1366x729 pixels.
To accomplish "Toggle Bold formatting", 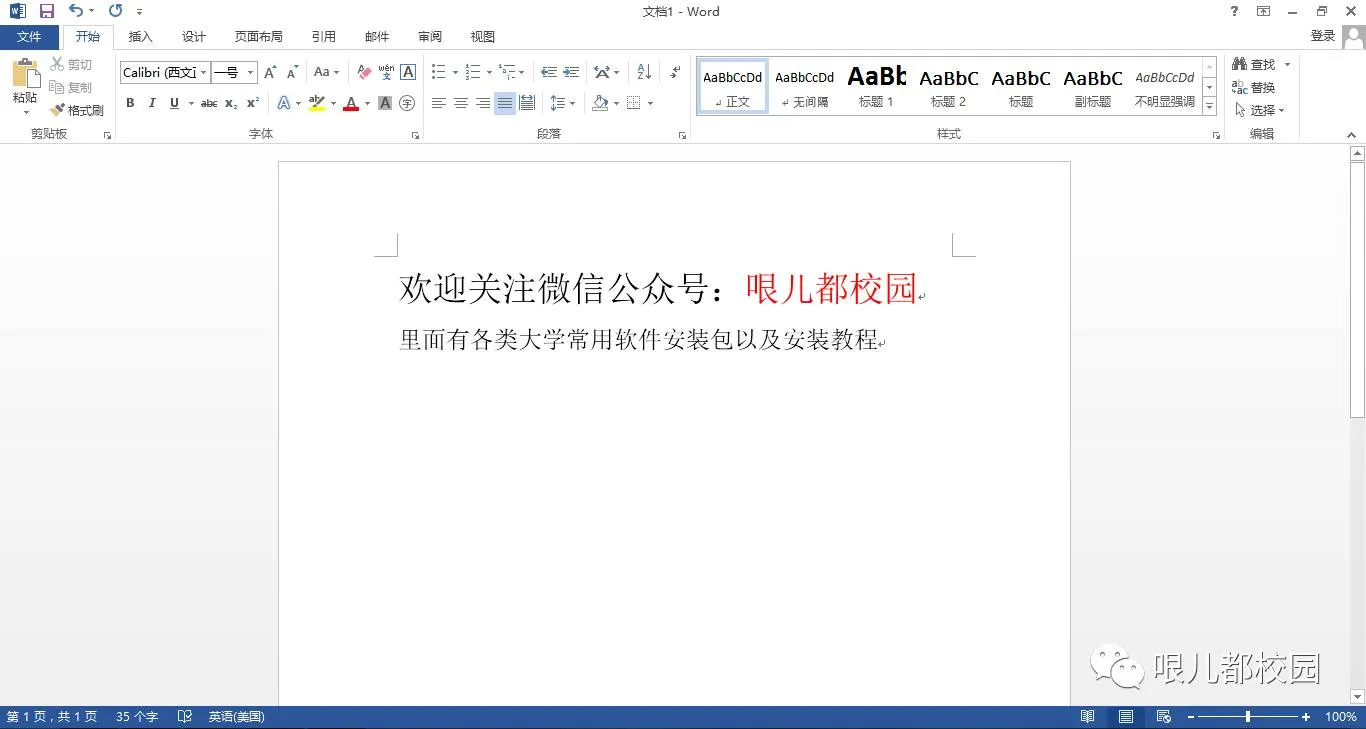I will (130, 103).
